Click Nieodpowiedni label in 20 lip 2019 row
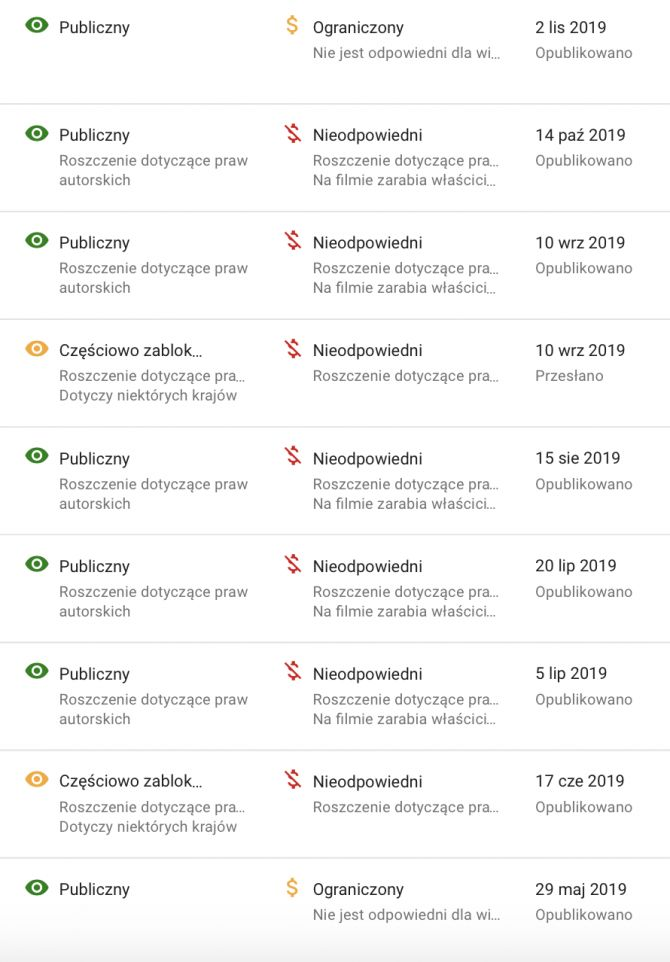The width and height of the screenshot is (670, 962). pyautogui.click(x=367, y=567)
